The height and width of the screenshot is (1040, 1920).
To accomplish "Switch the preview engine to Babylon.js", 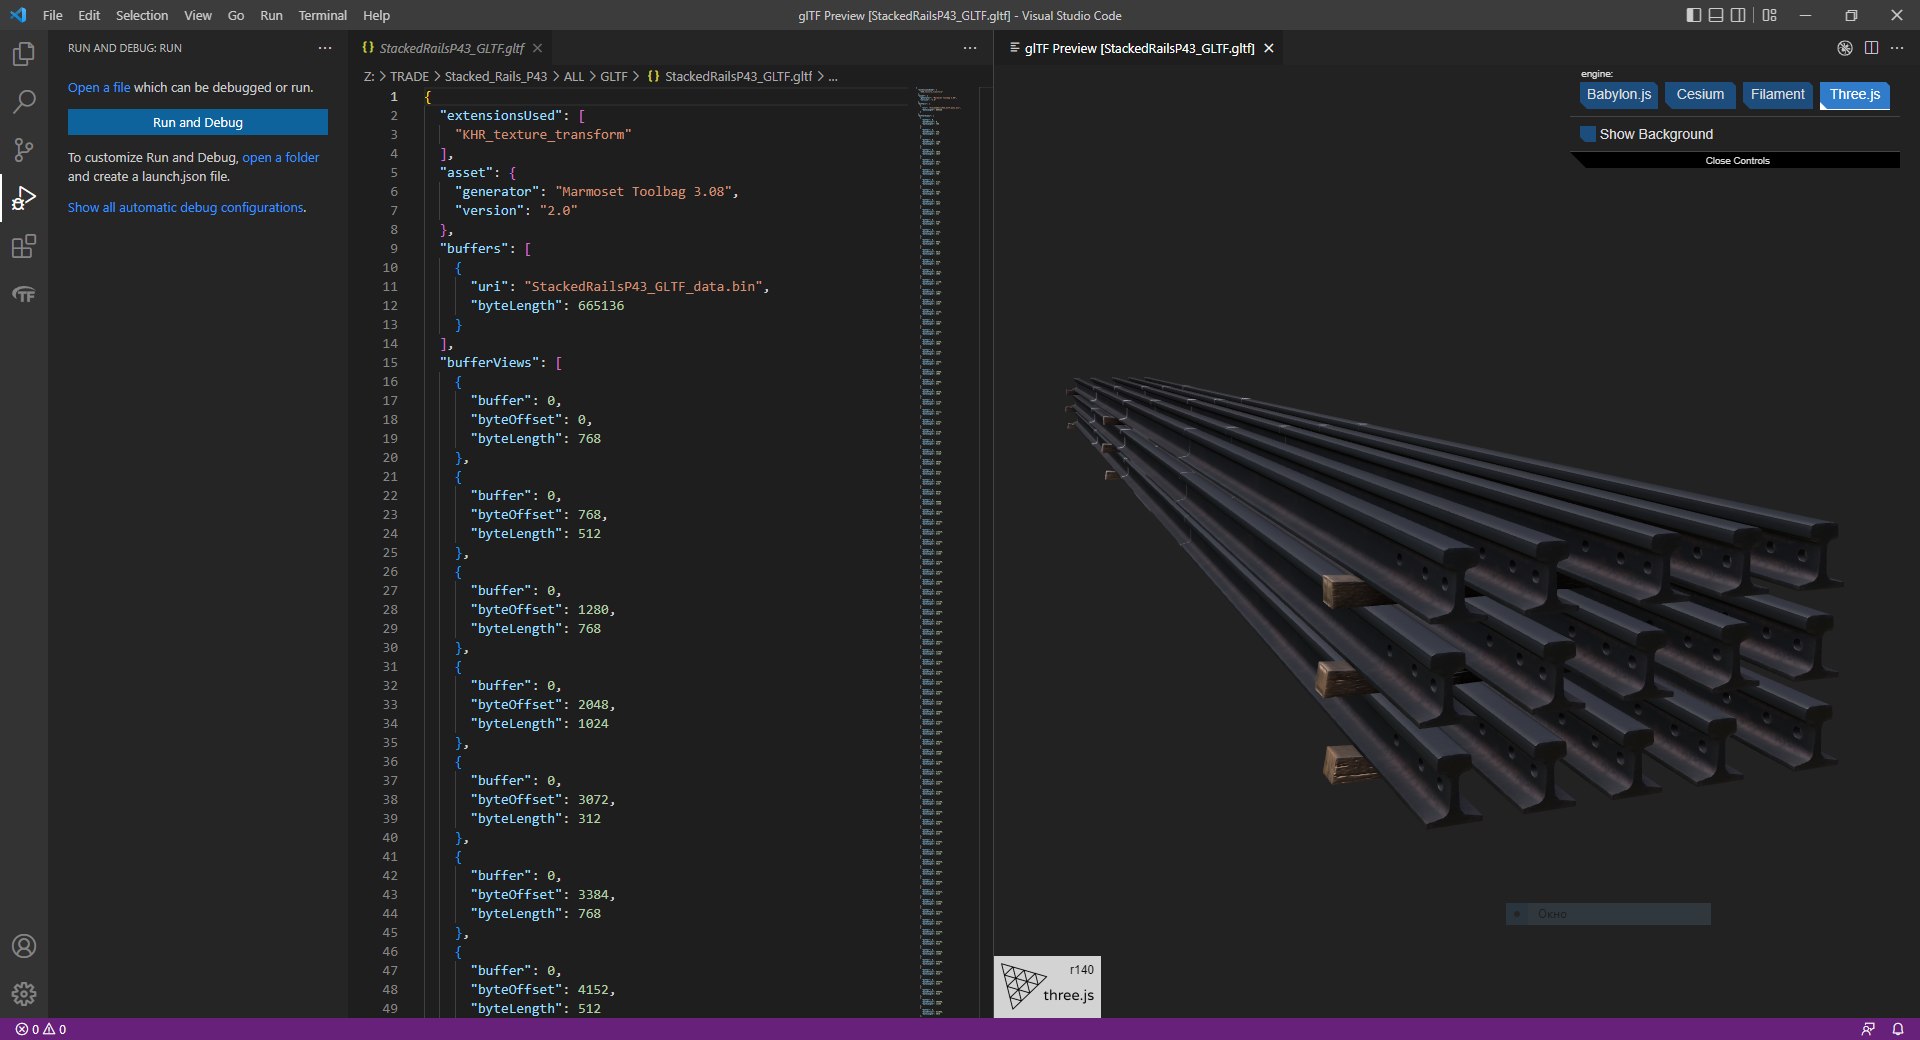I will [1619, 94].
